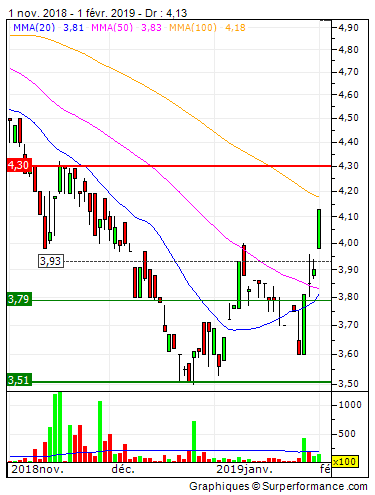Click the Graphiques Surperformance.com credit text
Screen dimensions: 375x495
coord(278,486)
